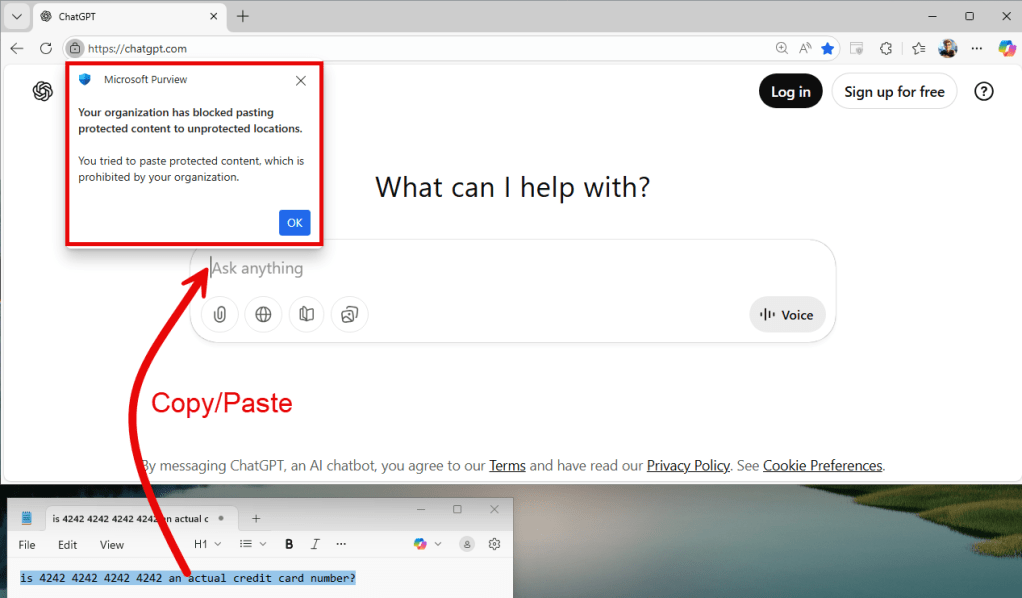The width and height of the screenshot is (1022, 598).
Task: Open the Copilot dropdown in Notepad
Action: tap(428, 544)
